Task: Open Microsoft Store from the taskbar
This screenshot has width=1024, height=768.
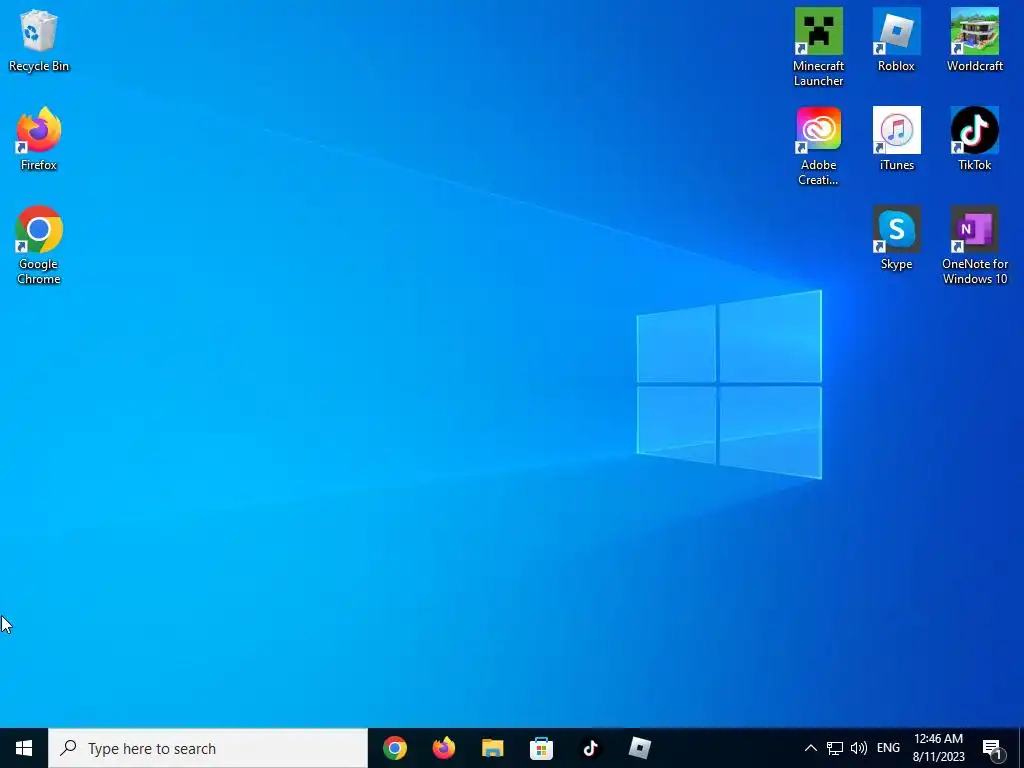Action: [x=541, y=748]
